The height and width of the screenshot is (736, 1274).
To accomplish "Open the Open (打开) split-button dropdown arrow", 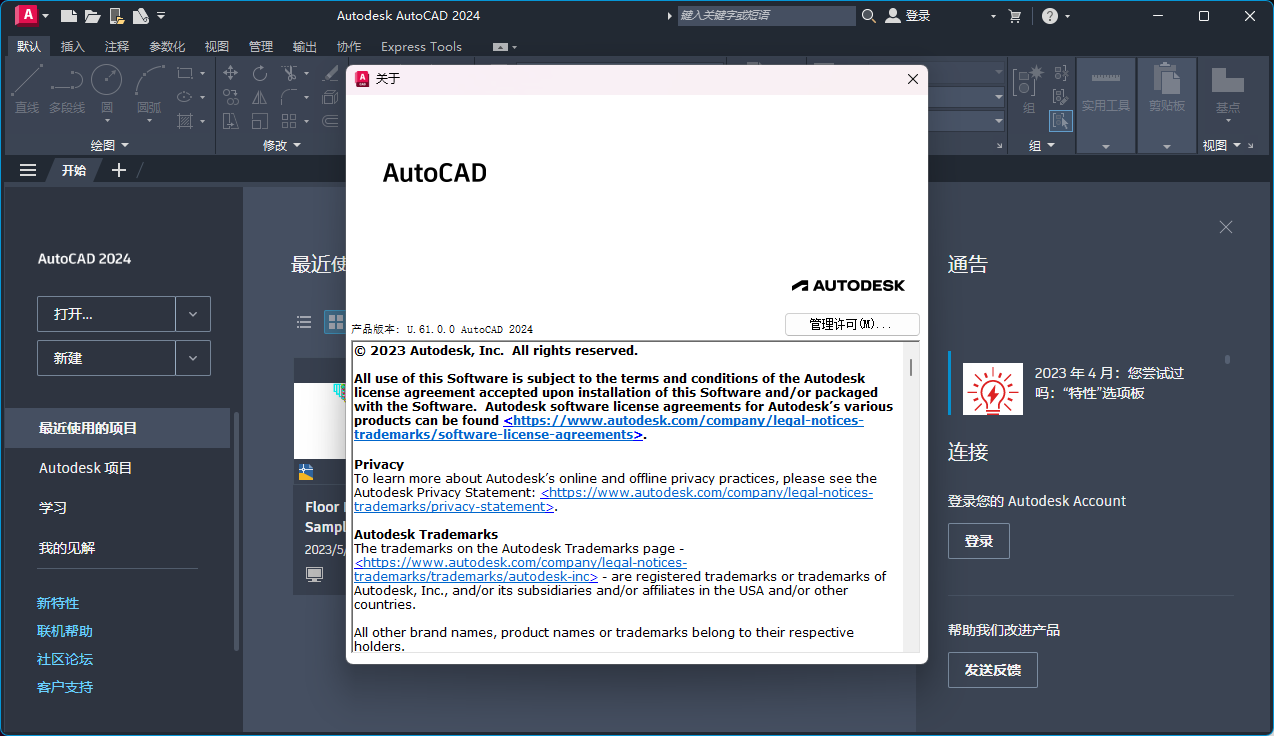I will (x=193, y=314).
